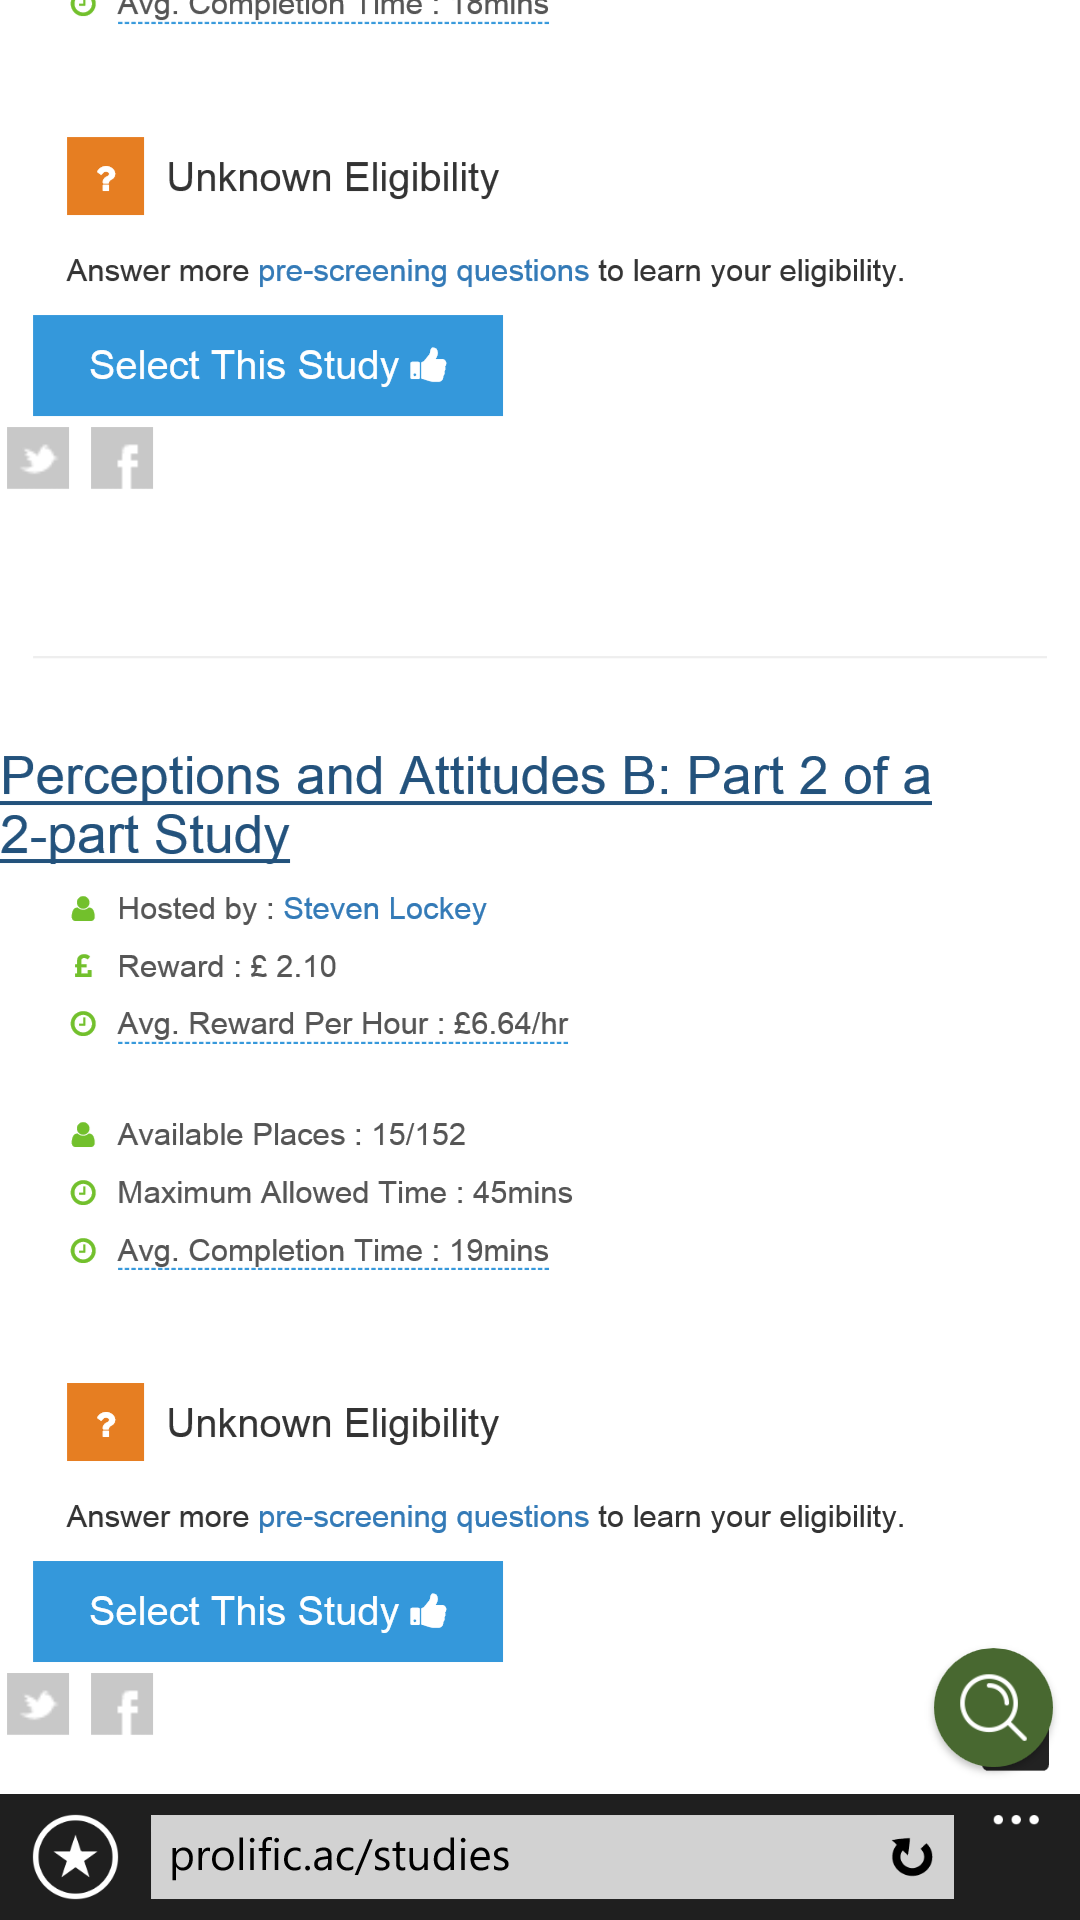This screenshot has width=1080, height=1920.
Task: Tap the green magnifier search button
Action: coord(992,1707)
